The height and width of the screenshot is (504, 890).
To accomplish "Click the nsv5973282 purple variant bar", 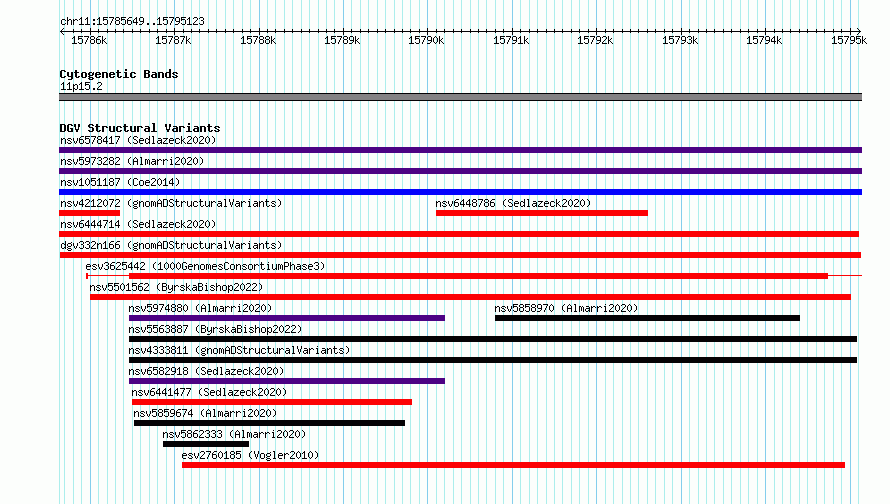I will click(460, 171).
